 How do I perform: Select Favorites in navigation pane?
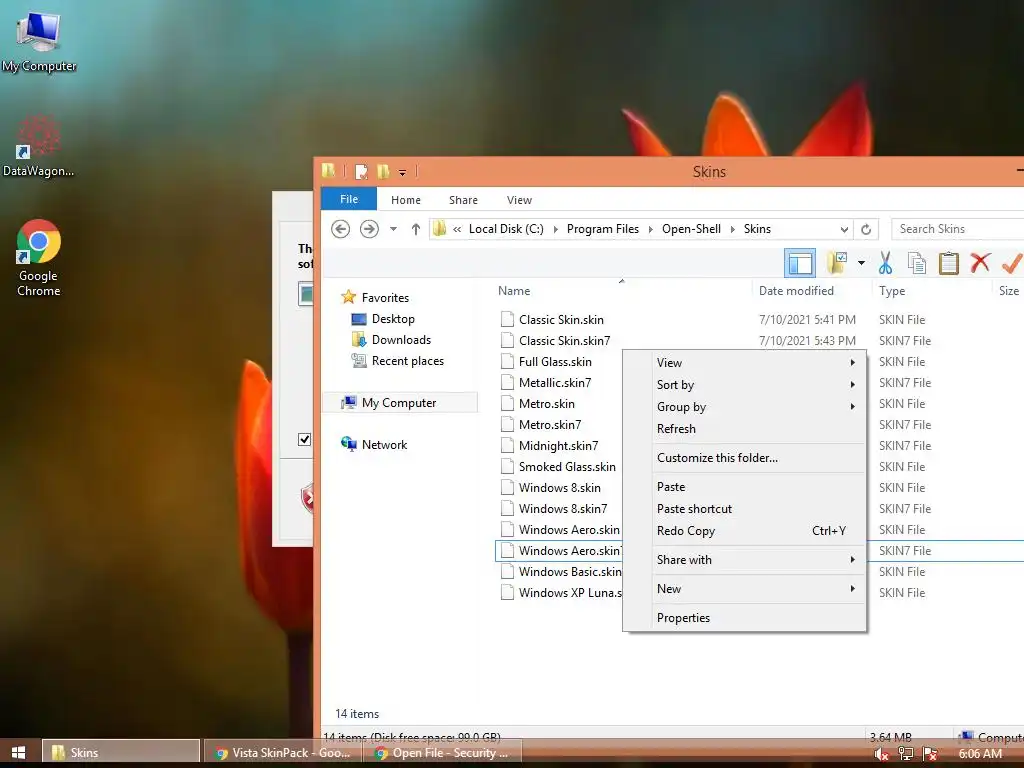point(375,298)
